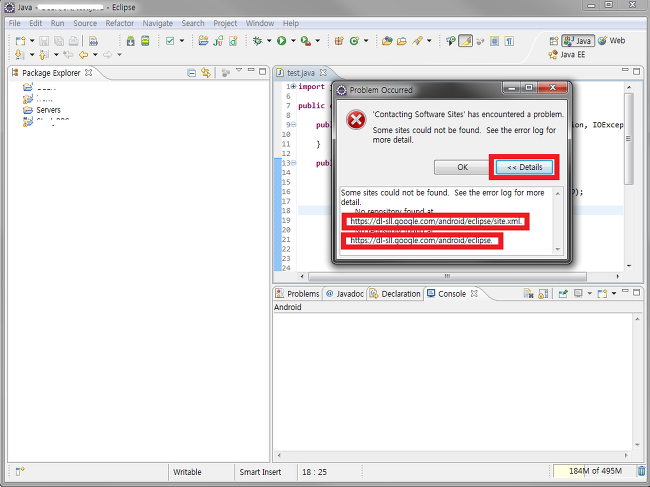Screen dimensions: 650x487
Task: Open the Help menu
Action: point(291,23)
